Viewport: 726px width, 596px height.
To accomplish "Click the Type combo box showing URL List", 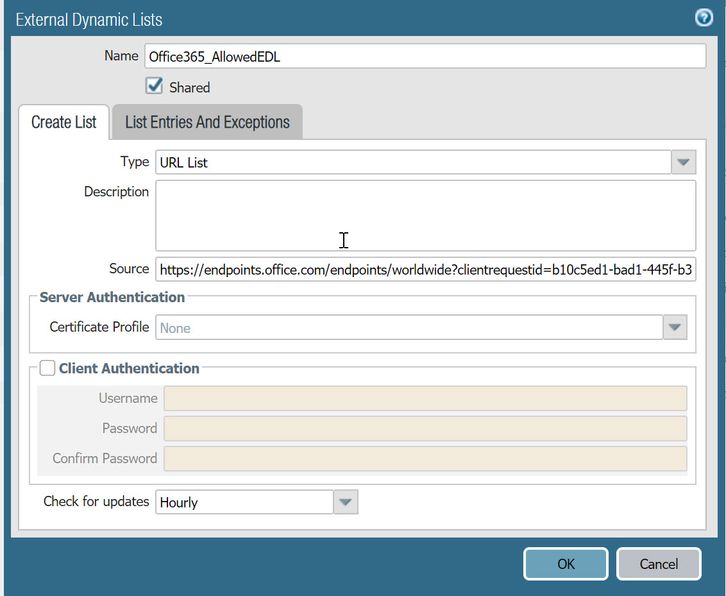I will click(x=412, y=162).
